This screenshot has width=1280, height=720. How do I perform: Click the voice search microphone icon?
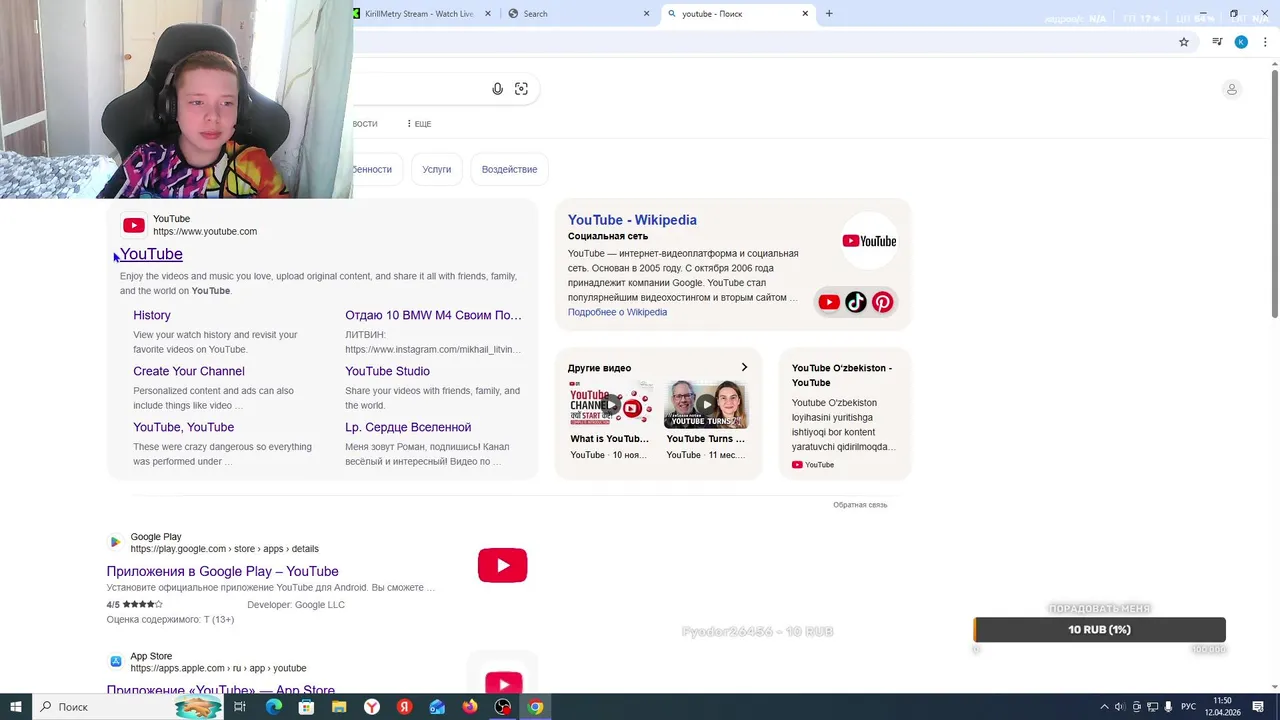coord(497,89)
